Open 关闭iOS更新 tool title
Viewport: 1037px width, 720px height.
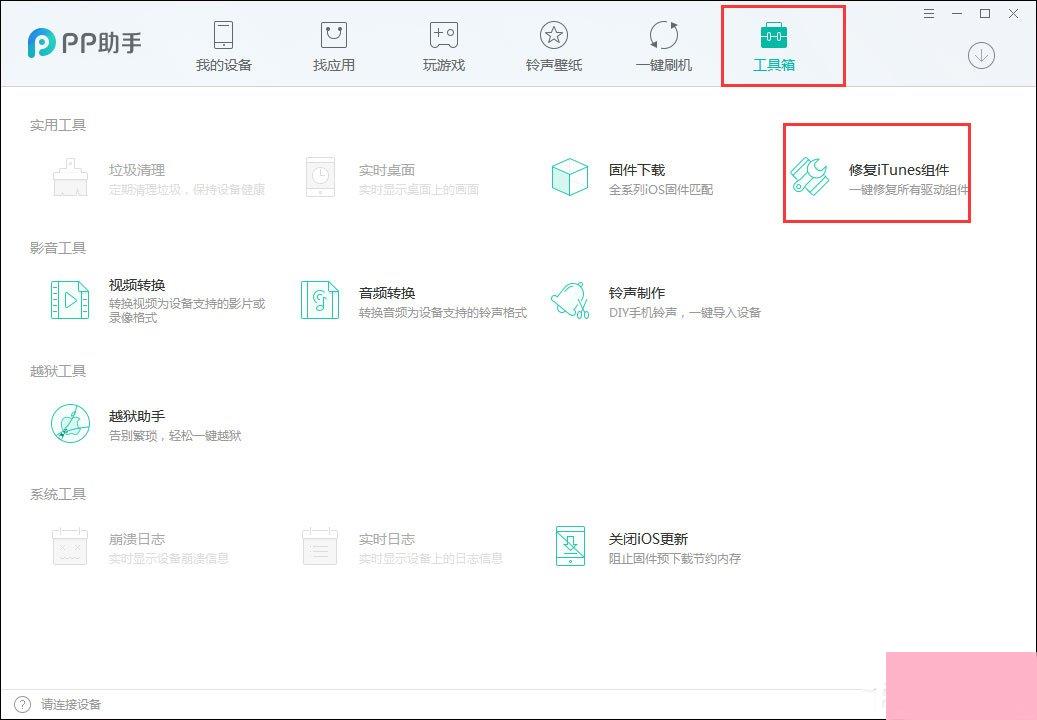pos(649,539)
